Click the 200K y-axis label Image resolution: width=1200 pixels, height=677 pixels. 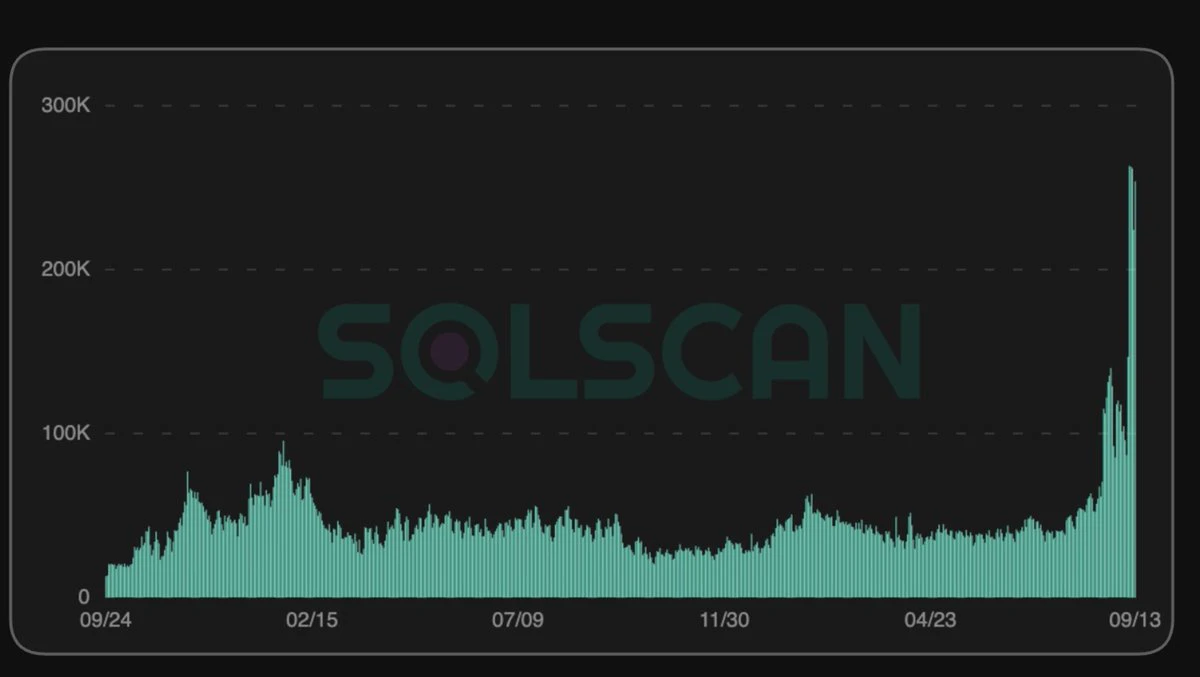pos(66,270)
